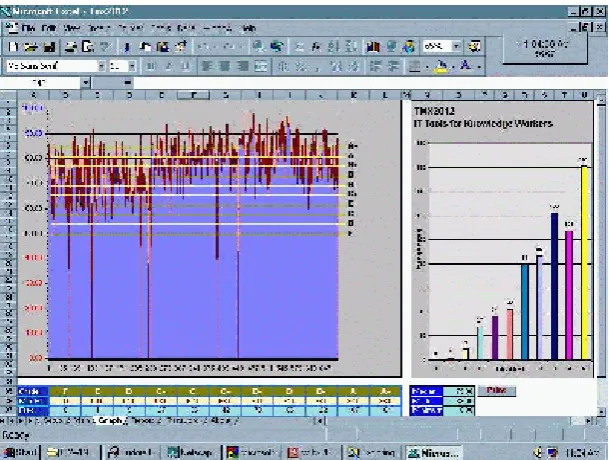
Task: Click the horizontal scrollbar beside the sheet tabs
Action: pos(454,421)
